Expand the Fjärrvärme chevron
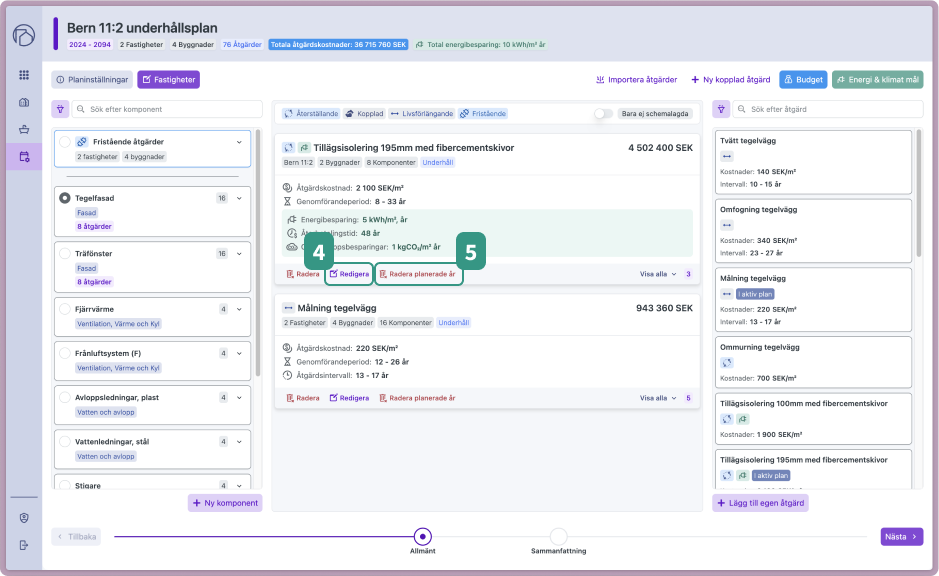 pyautogui.click(x=239, y=310)
